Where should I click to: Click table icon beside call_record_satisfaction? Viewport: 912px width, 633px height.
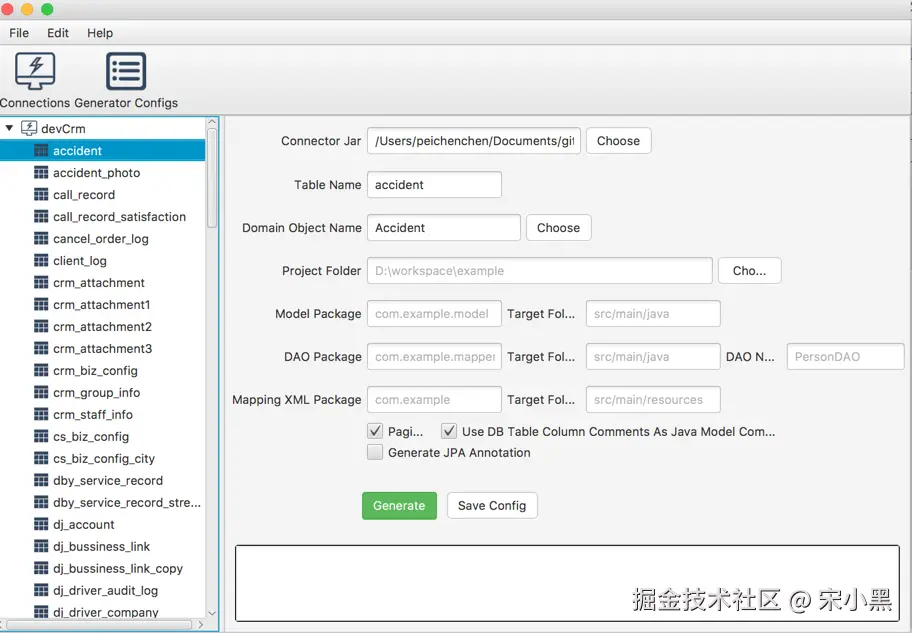coord(41,216)
